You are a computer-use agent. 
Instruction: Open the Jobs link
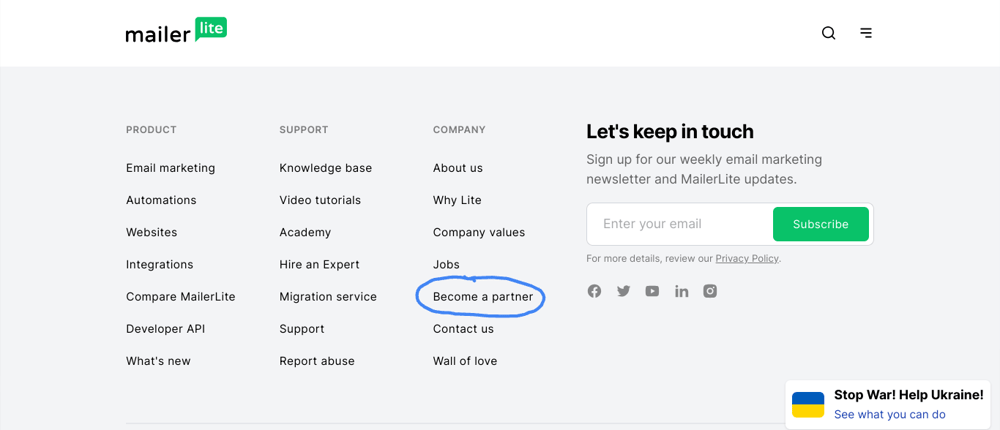(x=446, y=265)
